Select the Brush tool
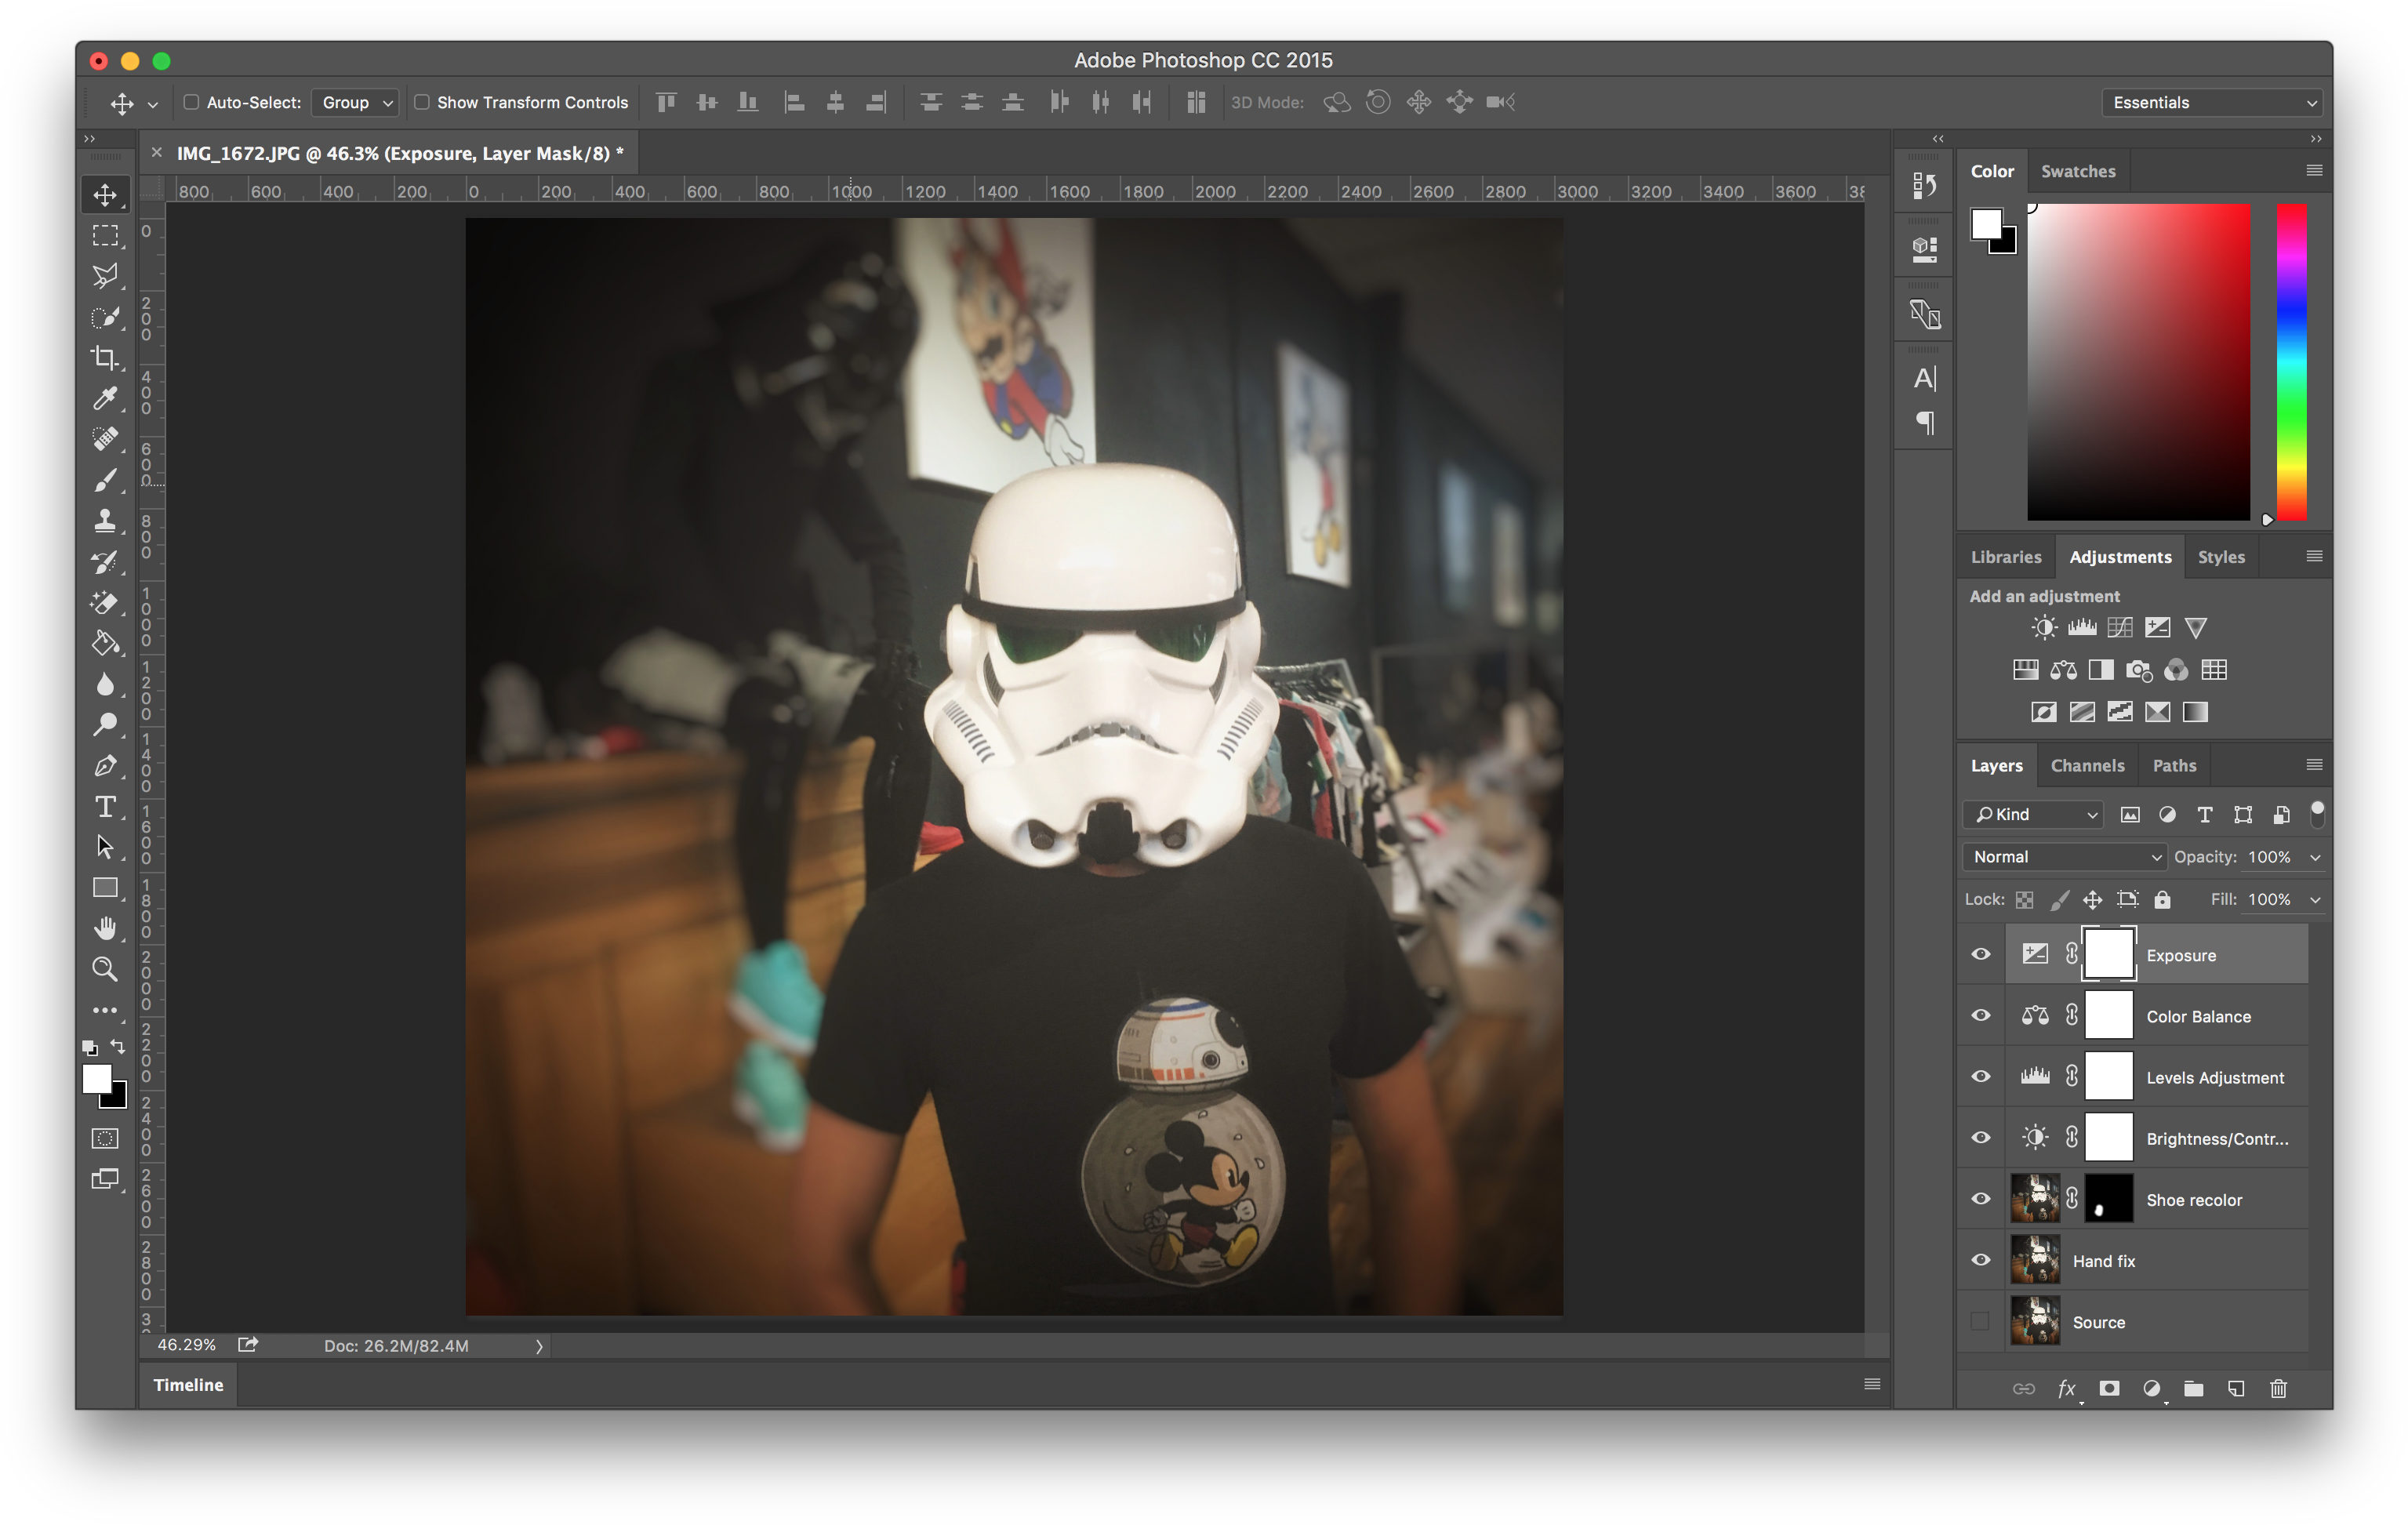 106,480
